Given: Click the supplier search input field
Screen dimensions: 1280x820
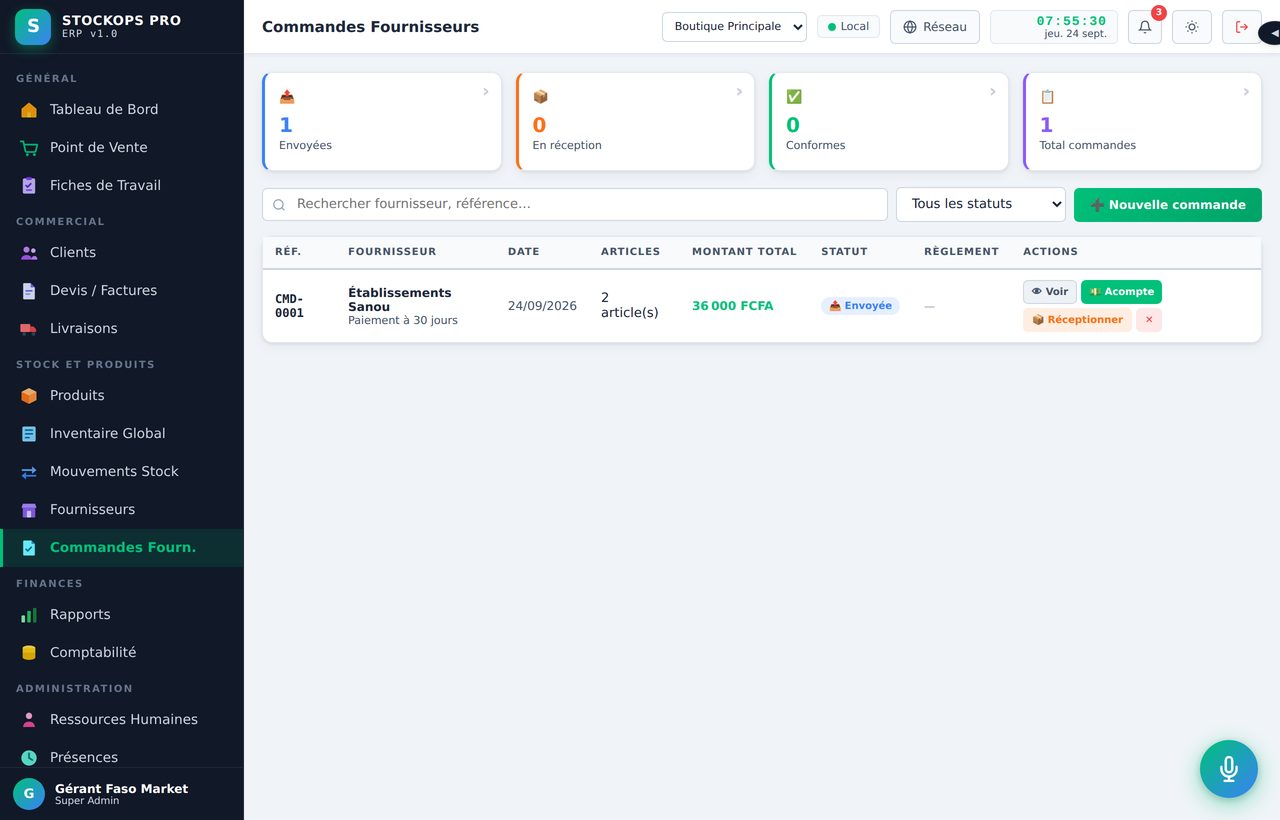Looking at the screenshot, I should coord(575,204).
